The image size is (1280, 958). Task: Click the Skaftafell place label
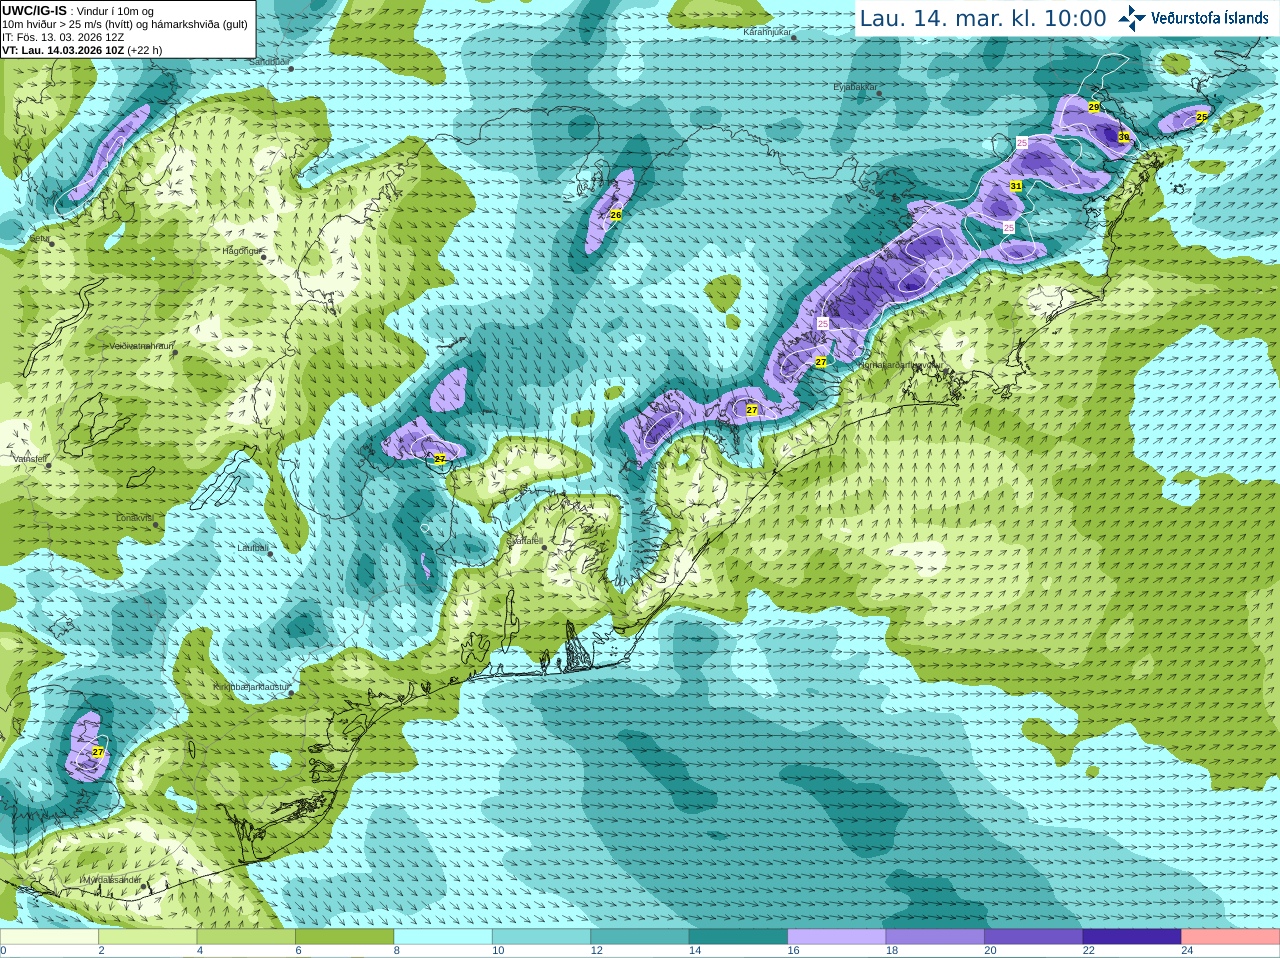pyautogui.click(x=524, y=541)
